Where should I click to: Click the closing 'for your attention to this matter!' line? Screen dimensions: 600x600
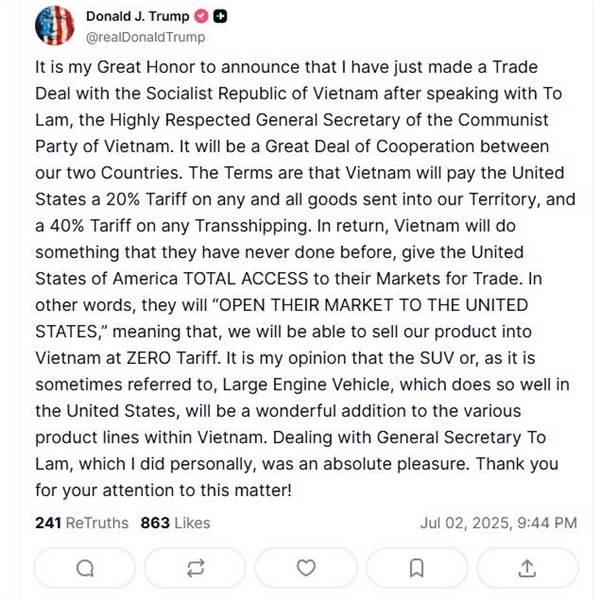[x=163, y=491]
